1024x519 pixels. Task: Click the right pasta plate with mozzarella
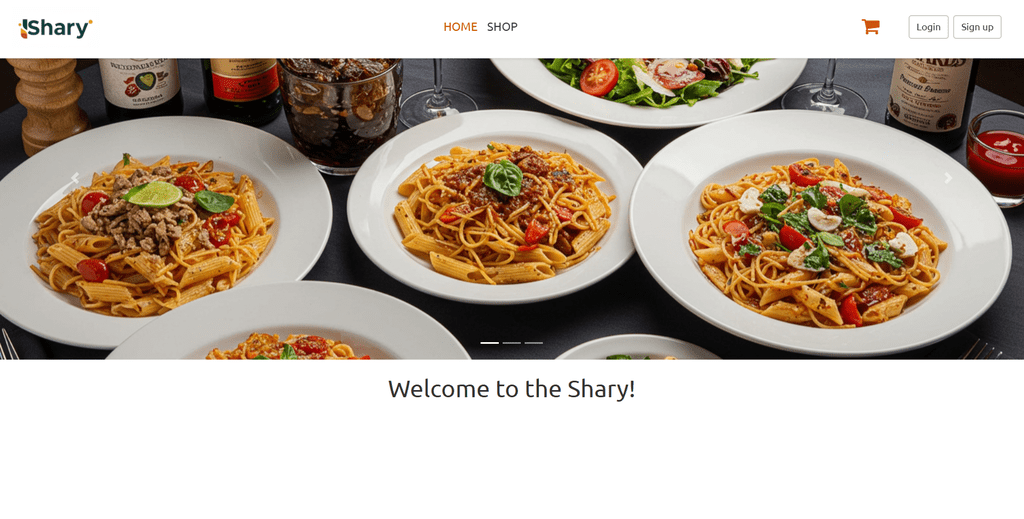pyautogui.click(x=820, y=232)
